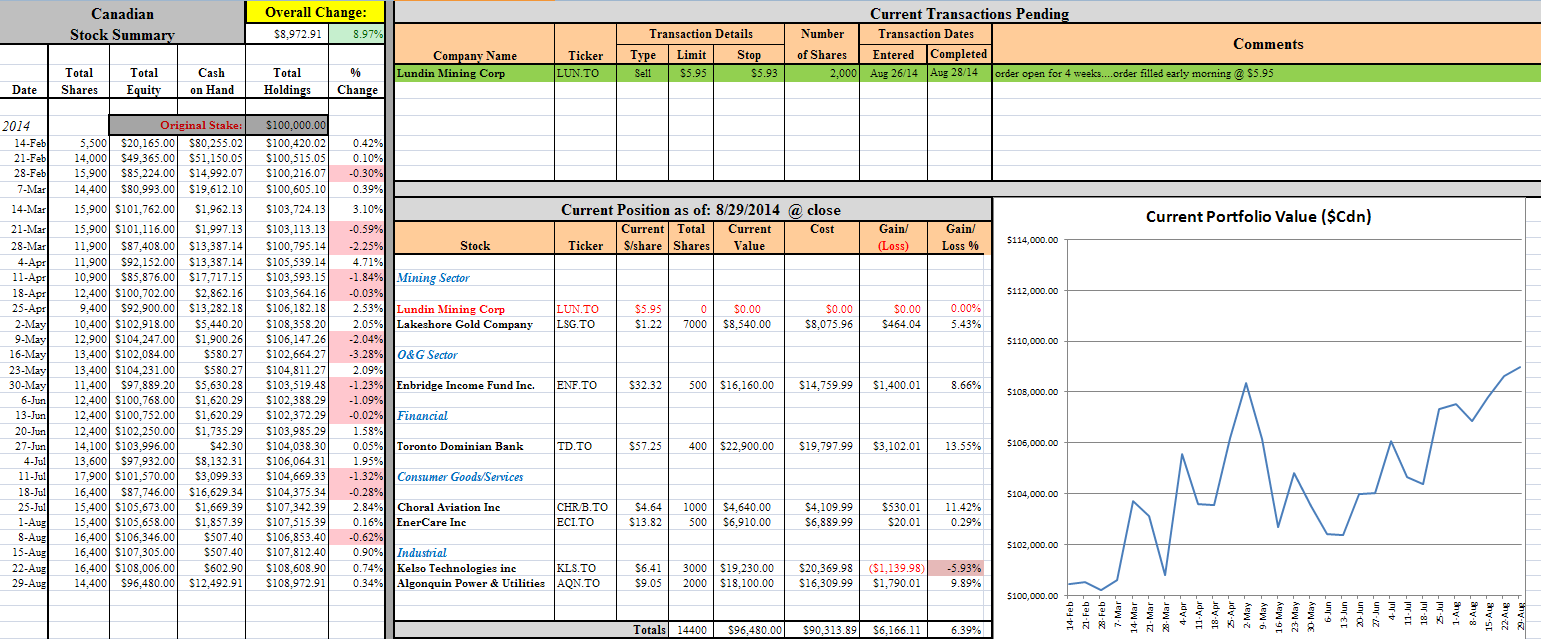Click Algonquin Power & Utilities name

(x=471, y=583)
